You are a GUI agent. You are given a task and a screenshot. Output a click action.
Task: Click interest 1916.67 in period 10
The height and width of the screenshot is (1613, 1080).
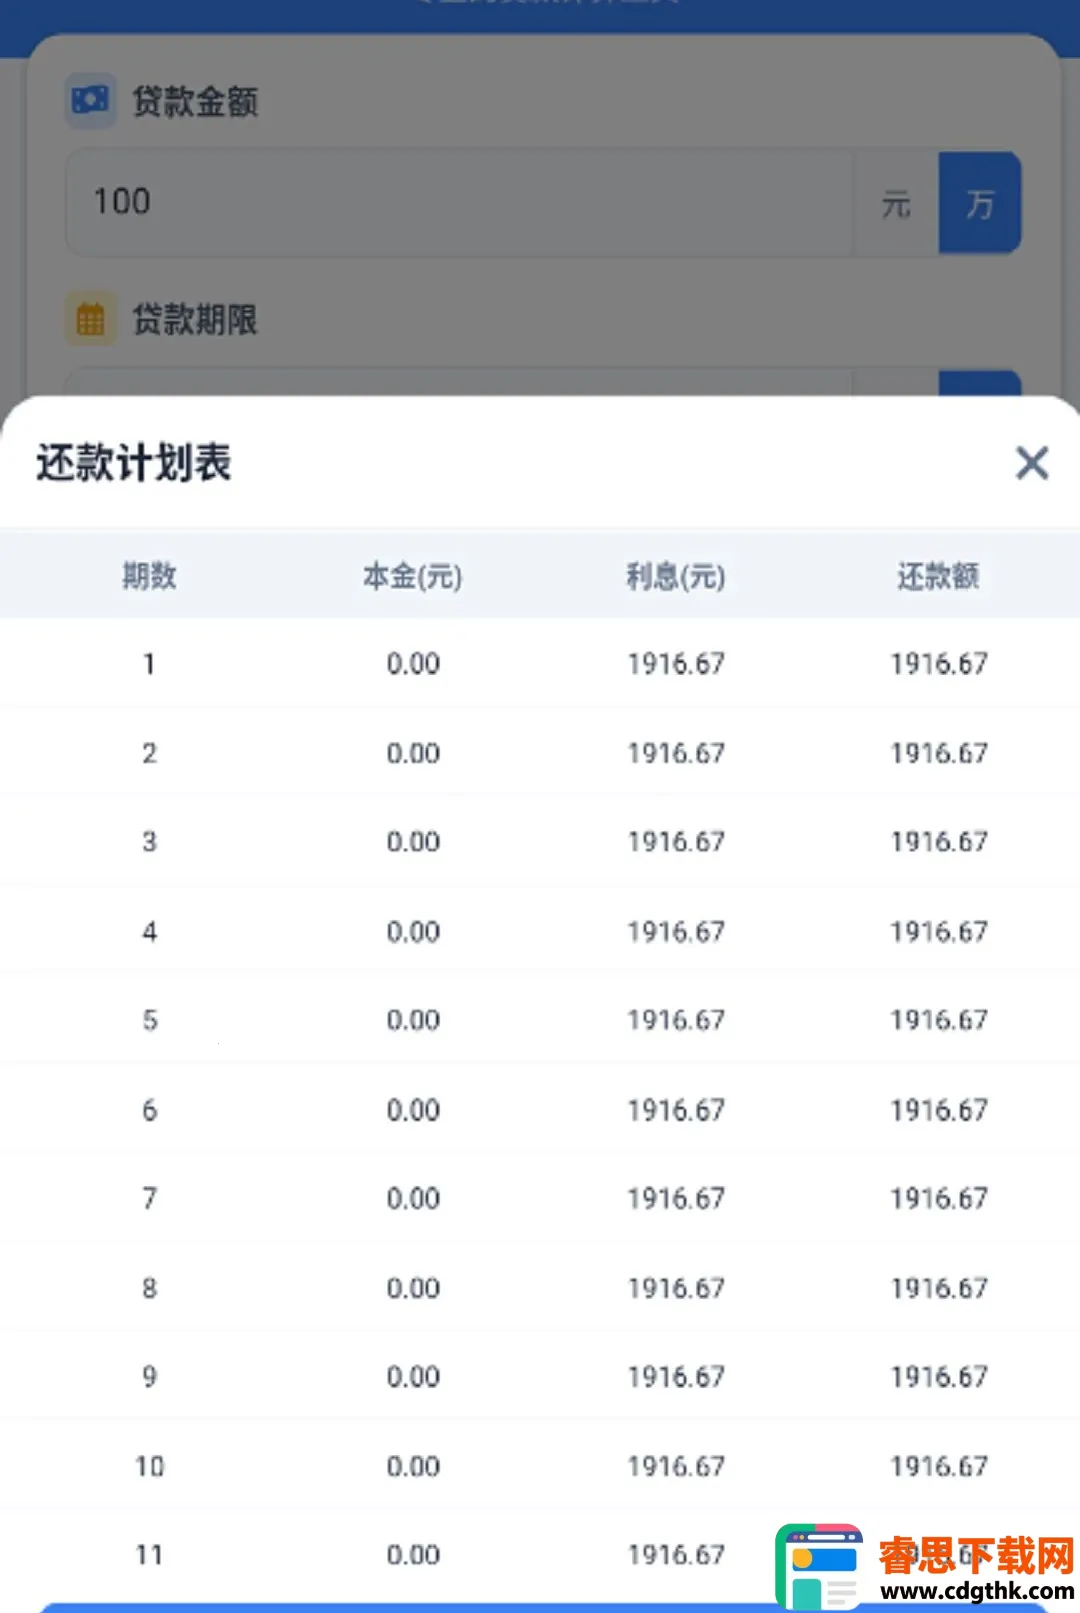pyautogui.click(x=676, y=1466)
